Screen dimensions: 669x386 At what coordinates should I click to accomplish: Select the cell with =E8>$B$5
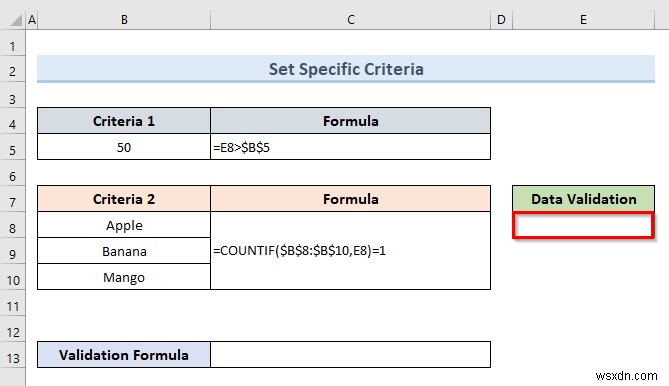(350, 147)
